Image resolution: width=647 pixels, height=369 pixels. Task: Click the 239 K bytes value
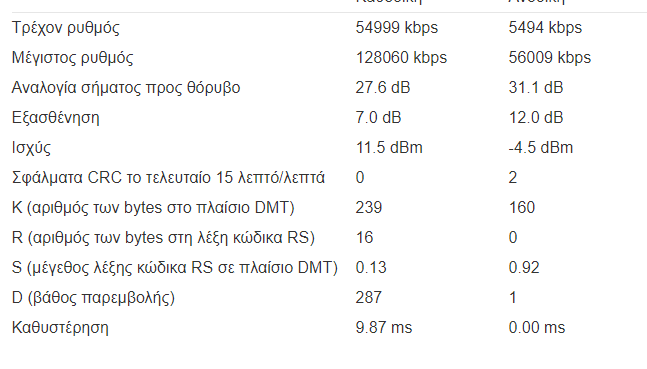click(x=369, y=208)
